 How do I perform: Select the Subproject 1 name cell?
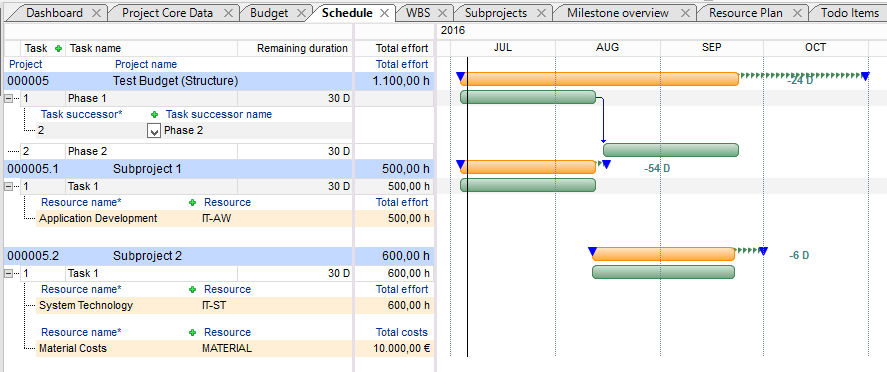tap(147, 168)
